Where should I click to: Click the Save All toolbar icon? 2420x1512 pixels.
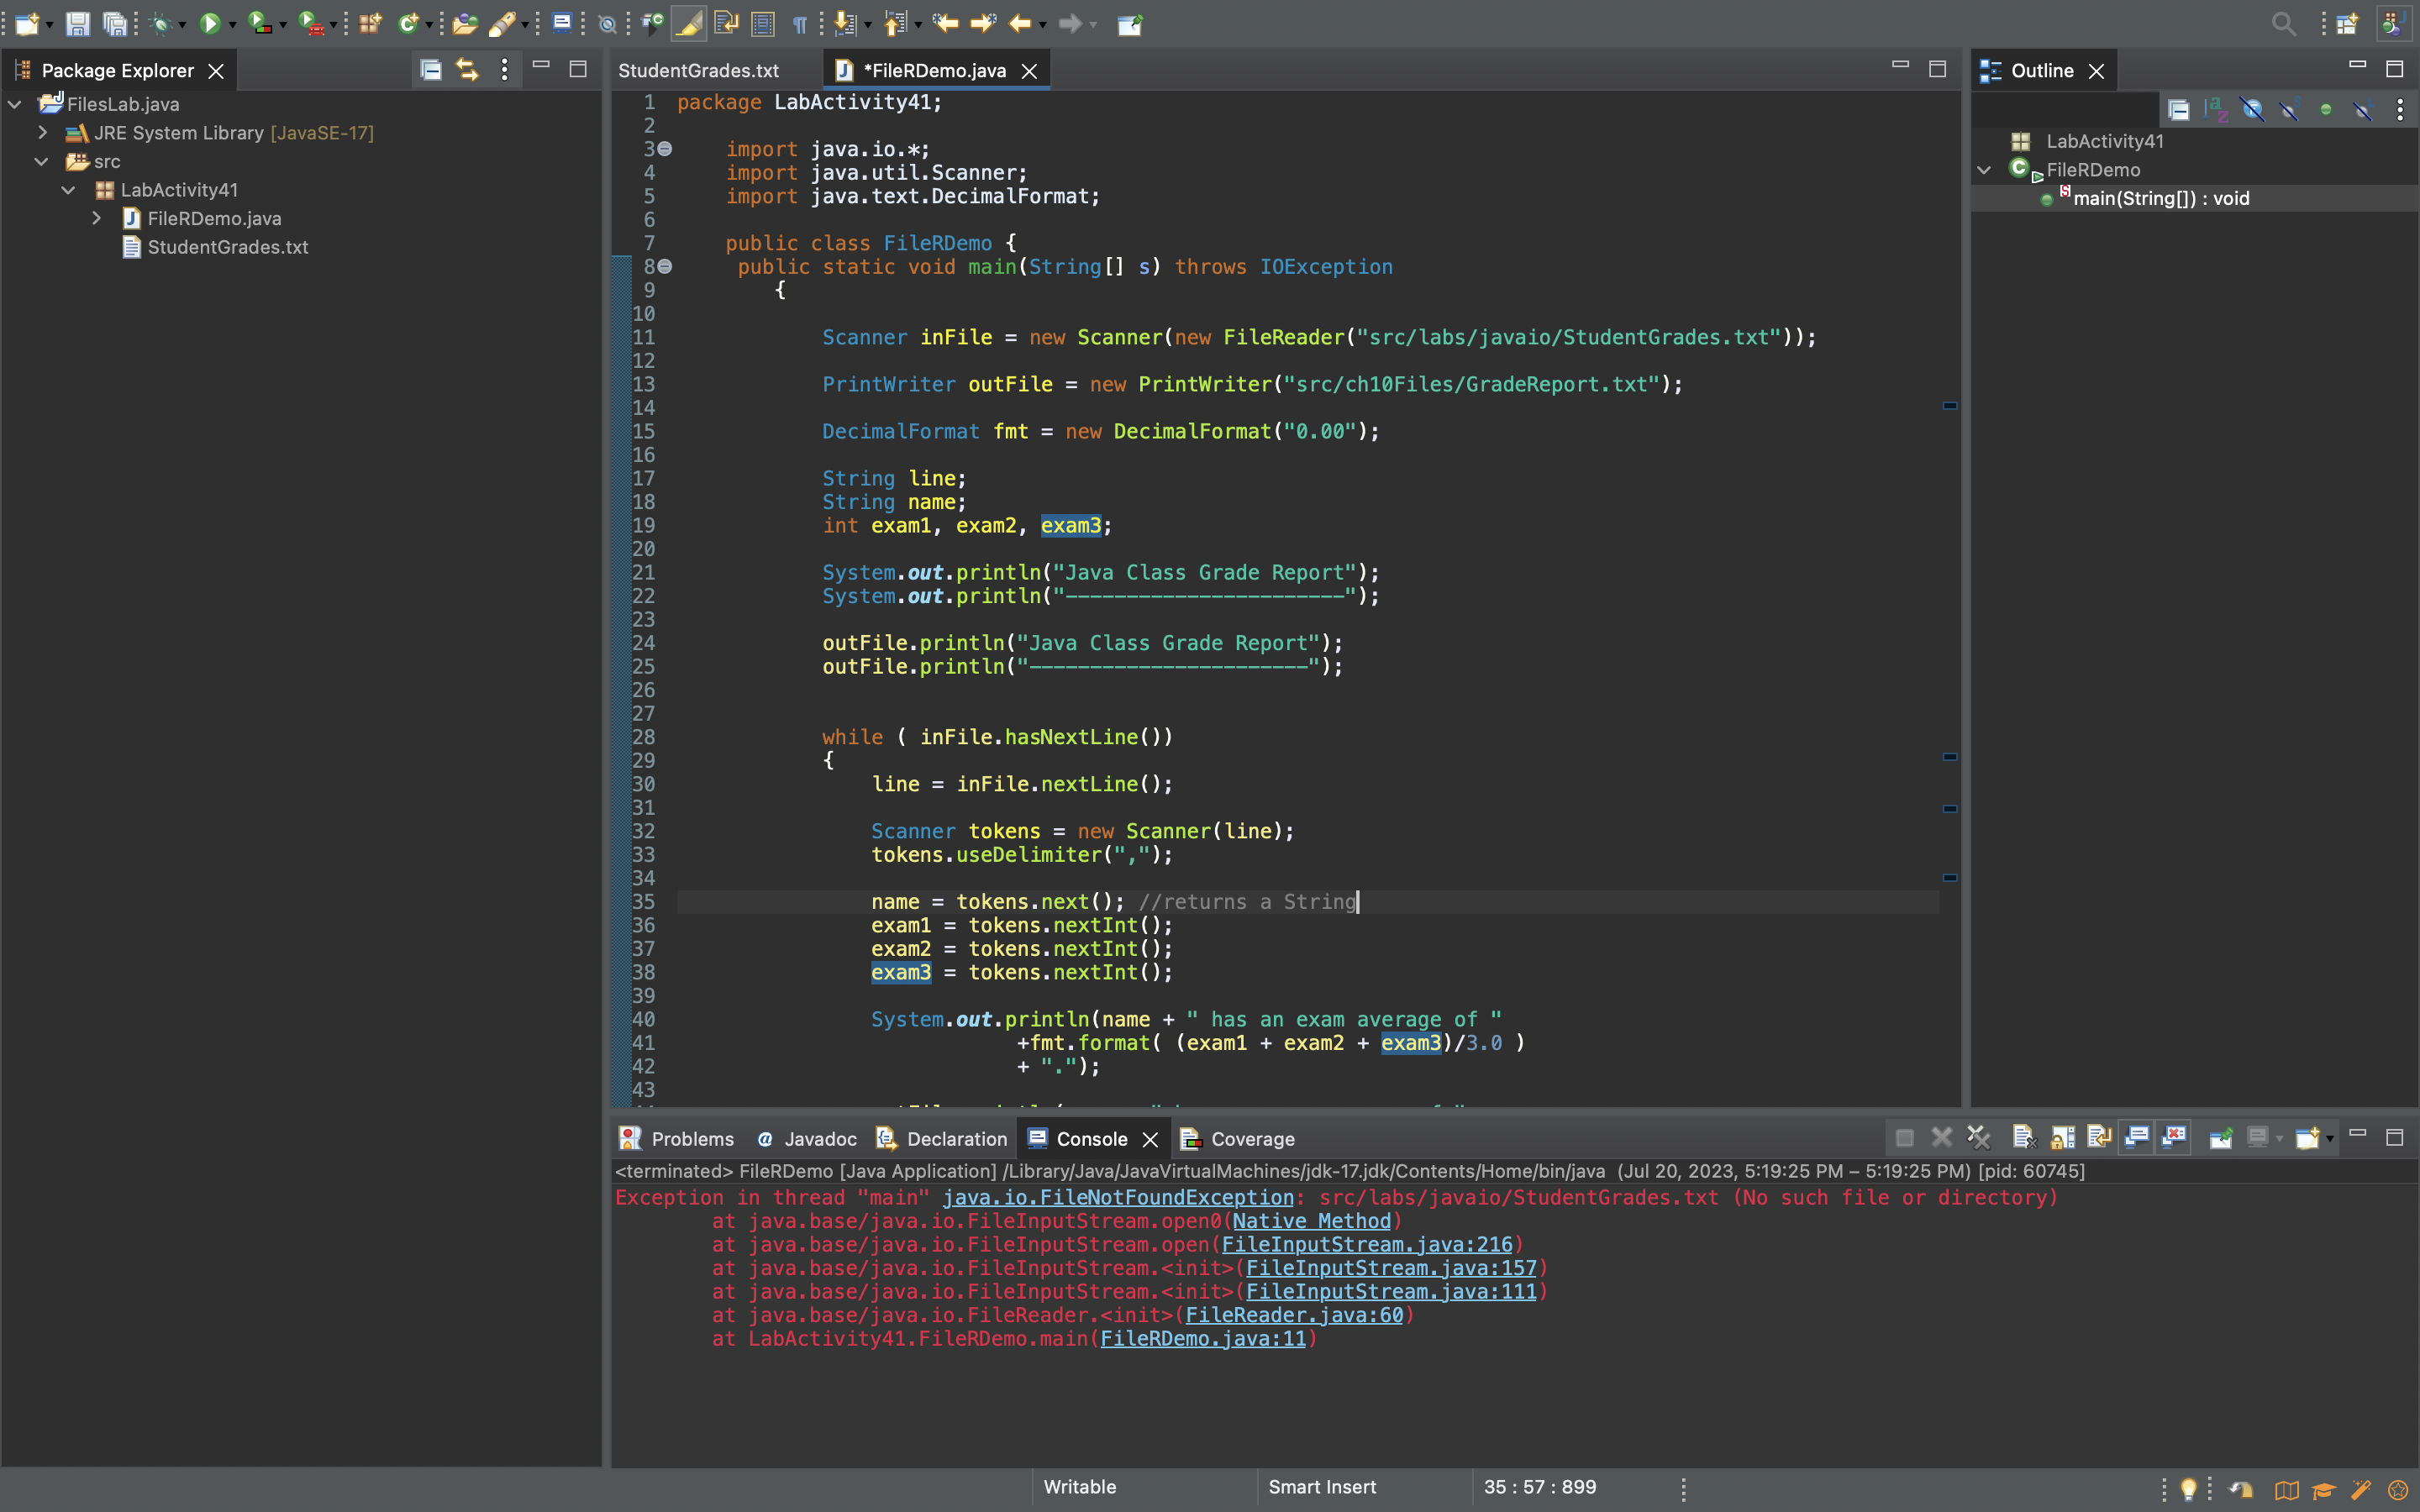[x=116, y=23]
